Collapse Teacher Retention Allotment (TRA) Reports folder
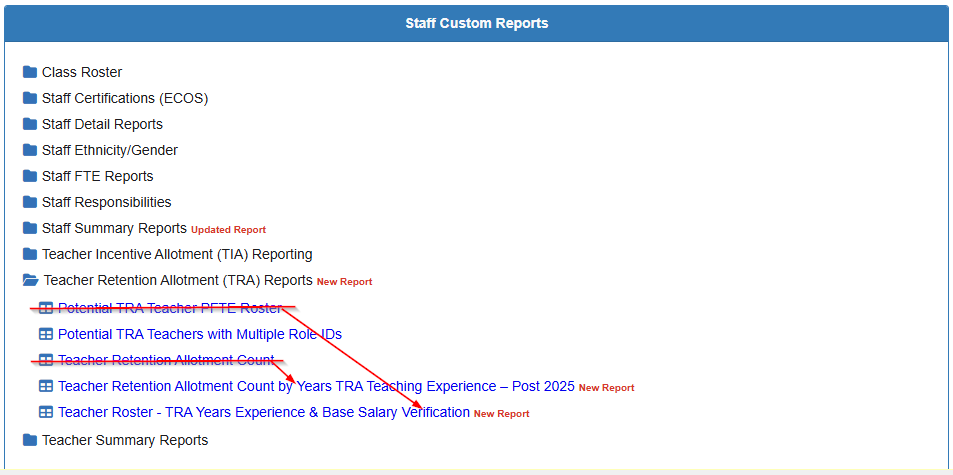The width and height of the screenshot is (953, 475). pyautogui.click(x=178, y=281)
